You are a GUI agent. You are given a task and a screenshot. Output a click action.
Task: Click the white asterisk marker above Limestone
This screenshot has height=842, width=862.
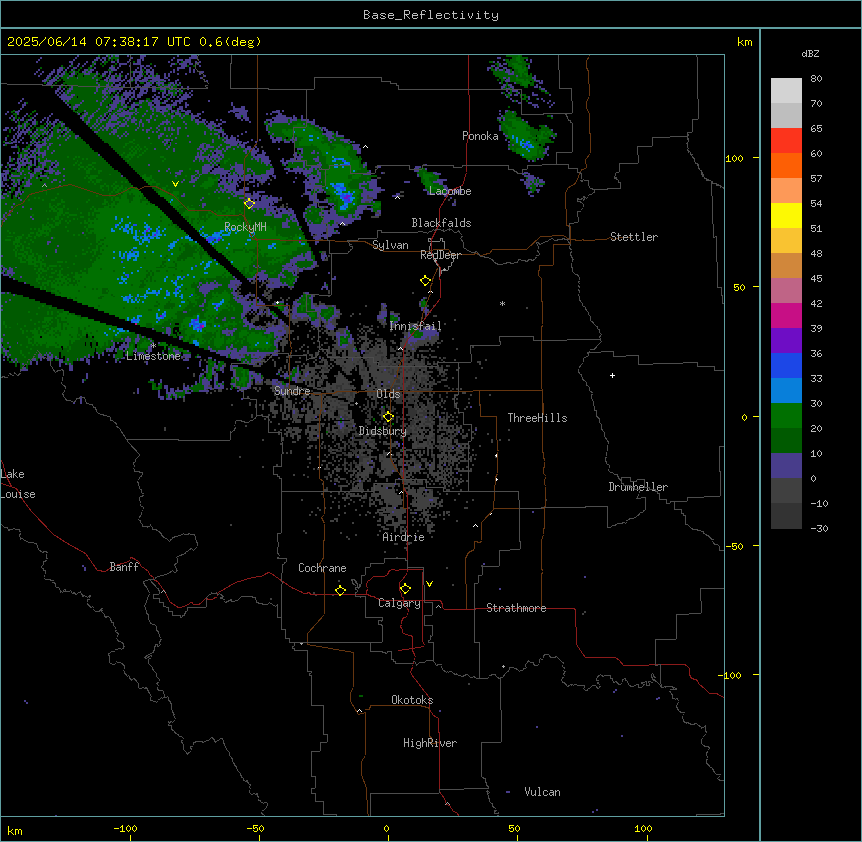coord(153,345)
